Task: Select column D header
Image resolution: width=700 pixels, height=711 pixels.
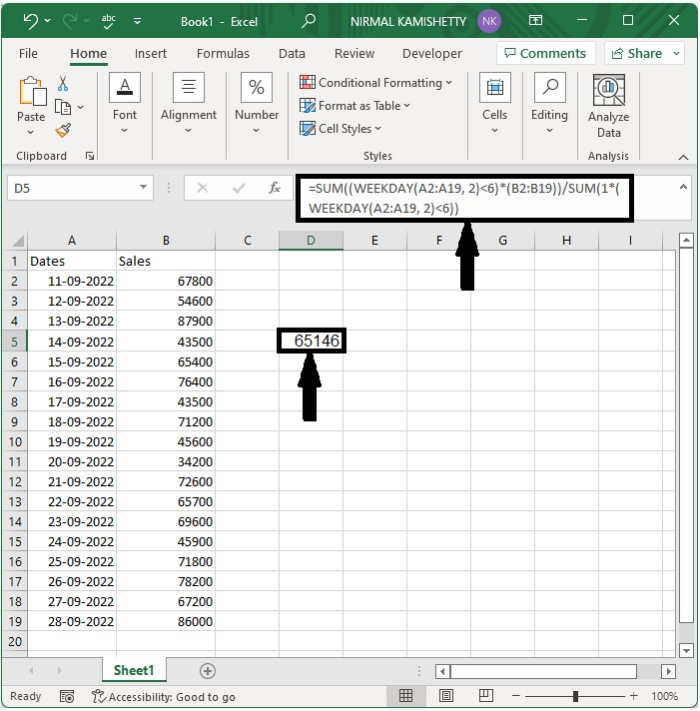Action: click(x=311, y=240)
